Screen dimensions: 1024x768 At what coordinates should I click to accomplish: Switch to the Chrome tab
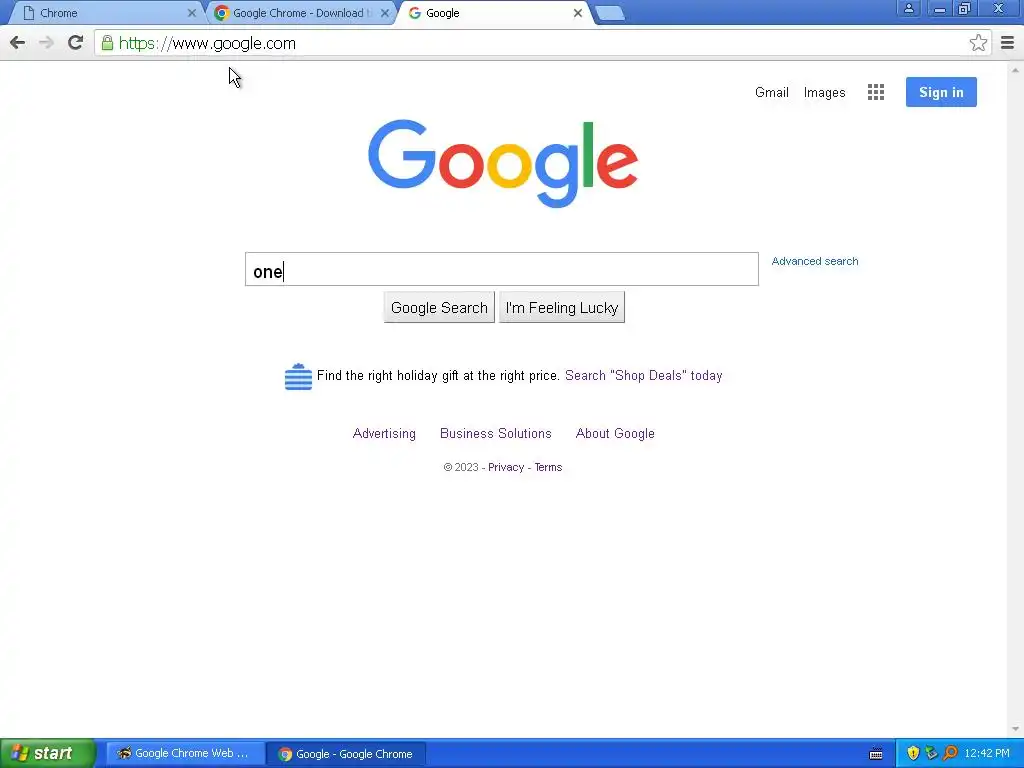coord(104,13)
